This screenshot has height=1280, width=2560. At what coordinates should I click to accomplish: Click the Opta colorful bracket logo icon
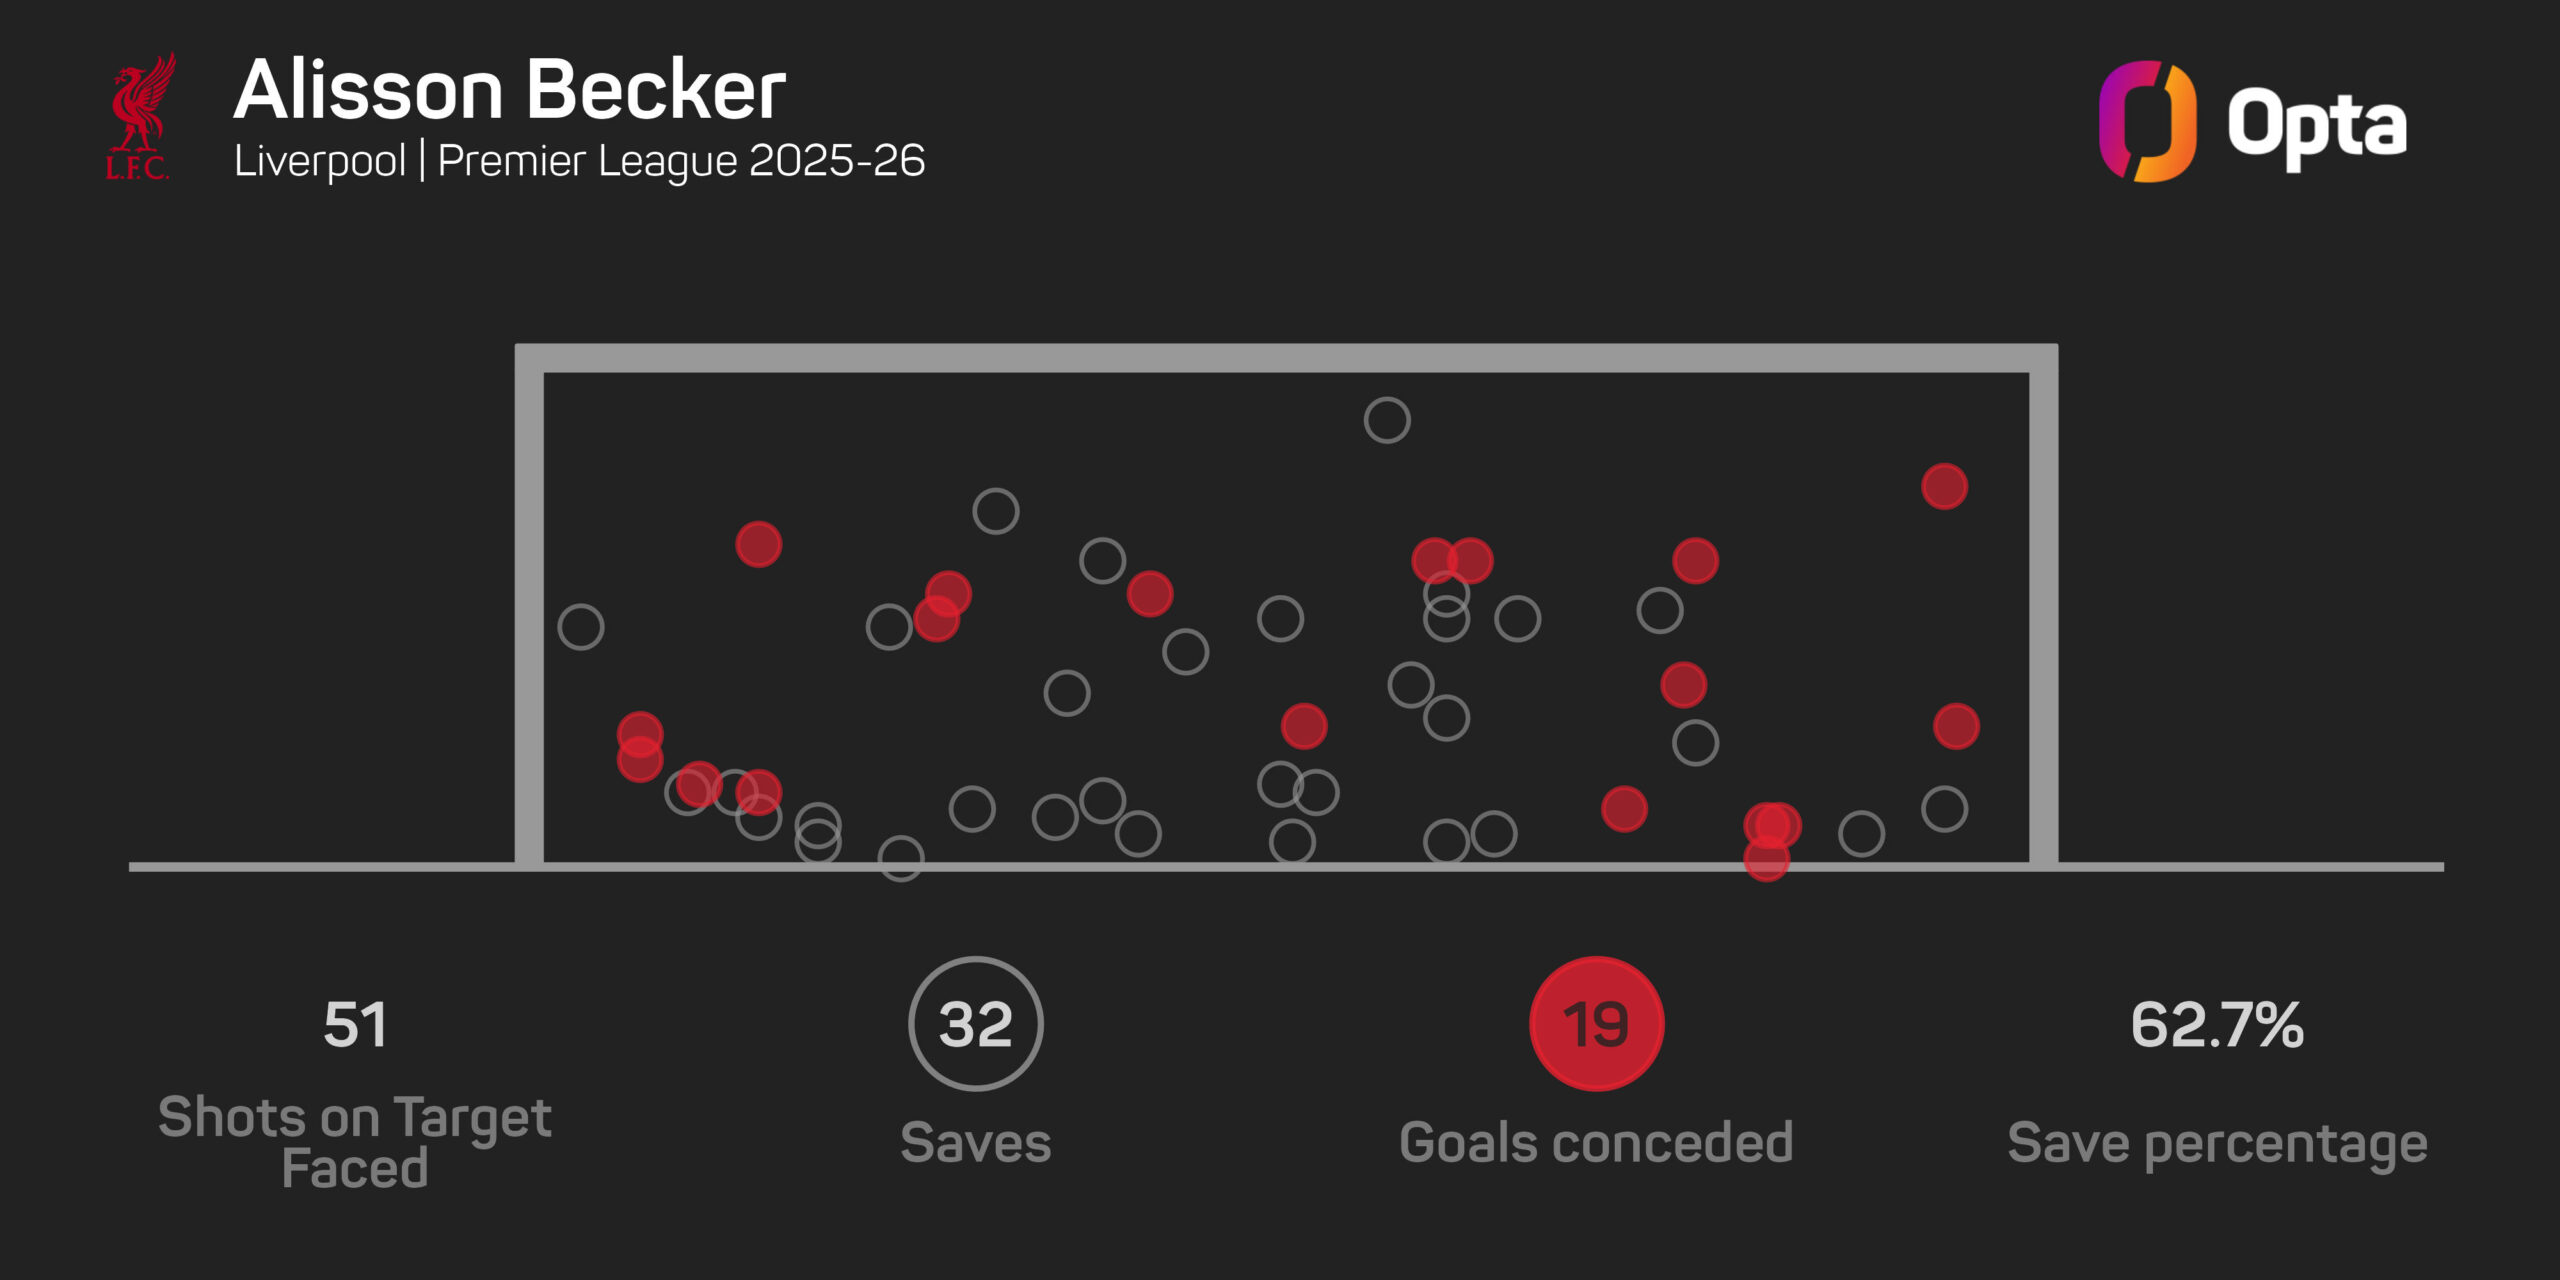pyautogui.click(x=2146, y=122)
